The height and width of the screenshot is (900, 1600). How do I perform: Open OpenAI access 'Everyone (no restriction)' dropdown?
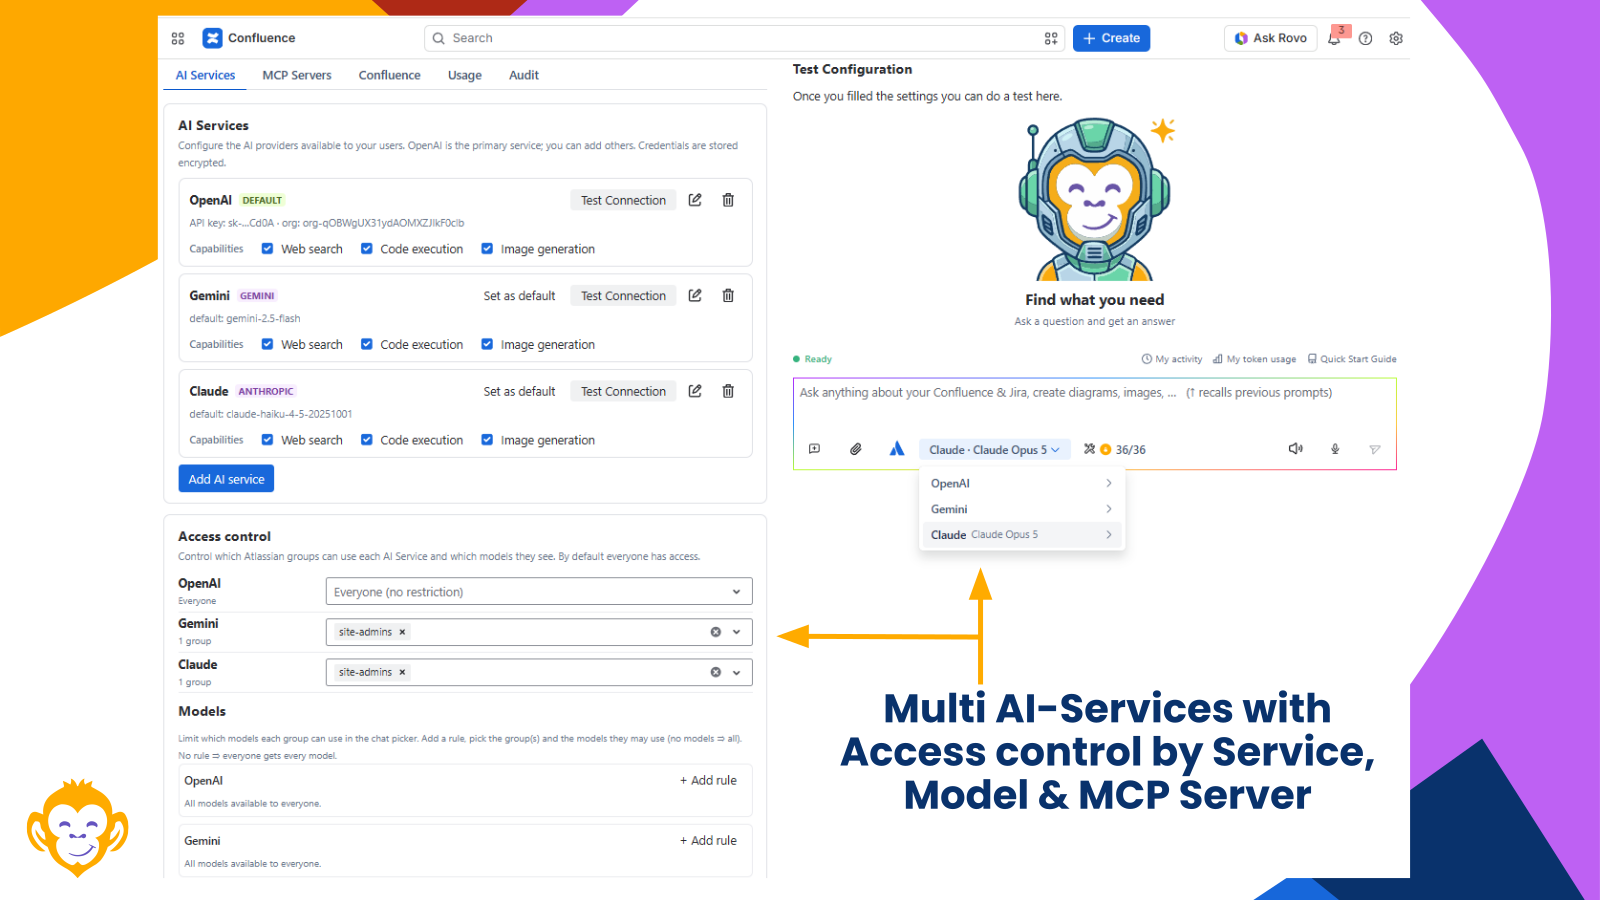pyautogui.click(x=539, y=592)
